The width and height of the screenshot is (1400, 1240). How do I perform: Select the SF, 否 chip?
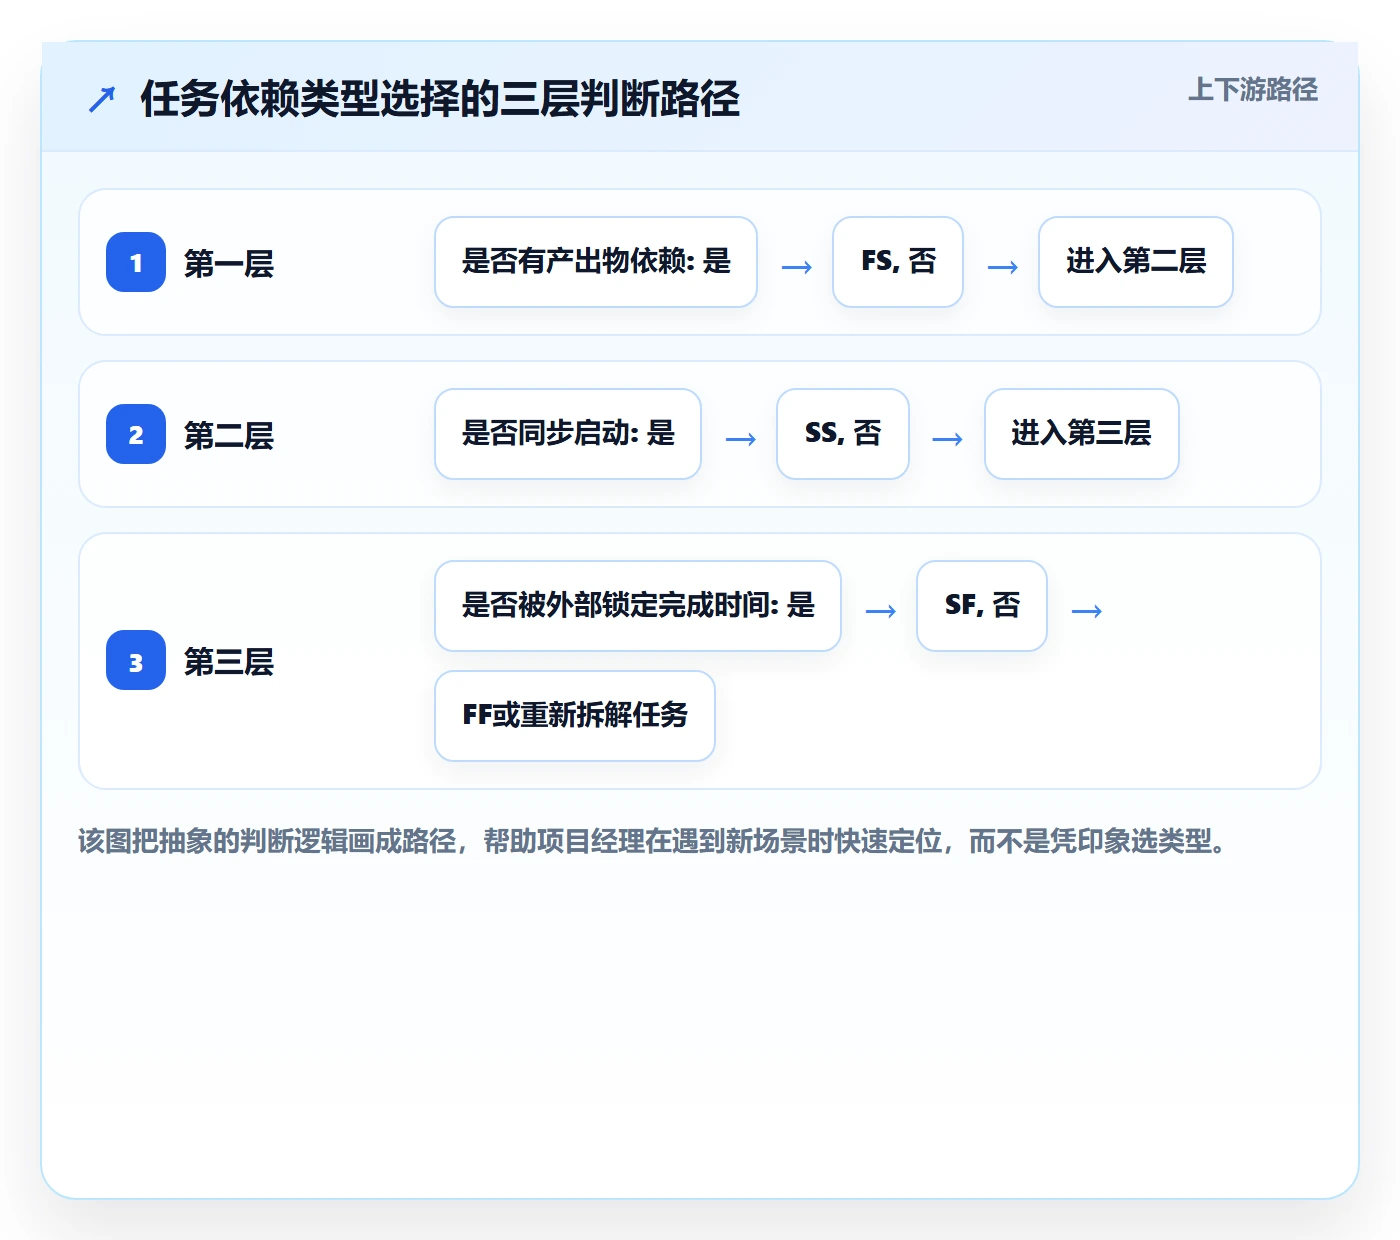(x=982, y=606)
